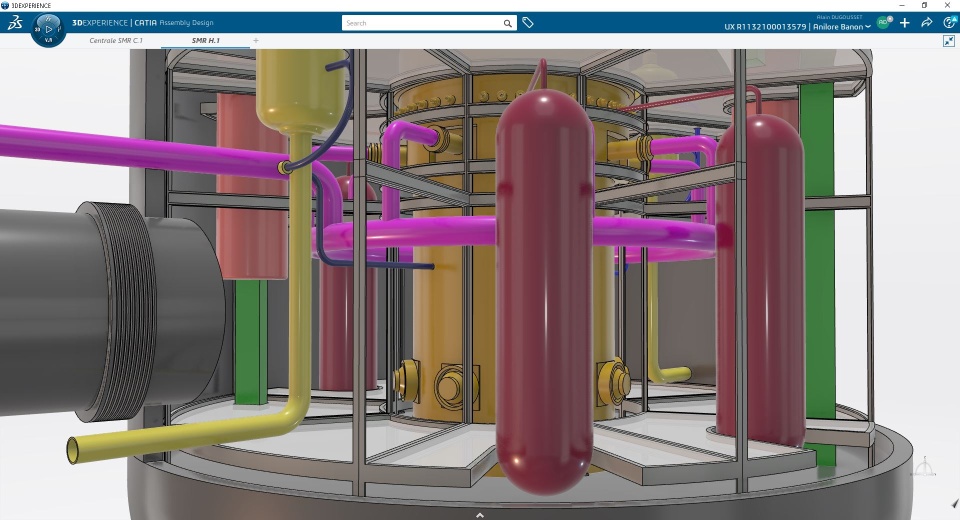Click the plus Add content icon
The height and width of the screenshot is (520, 960).
tap(904, 23)
